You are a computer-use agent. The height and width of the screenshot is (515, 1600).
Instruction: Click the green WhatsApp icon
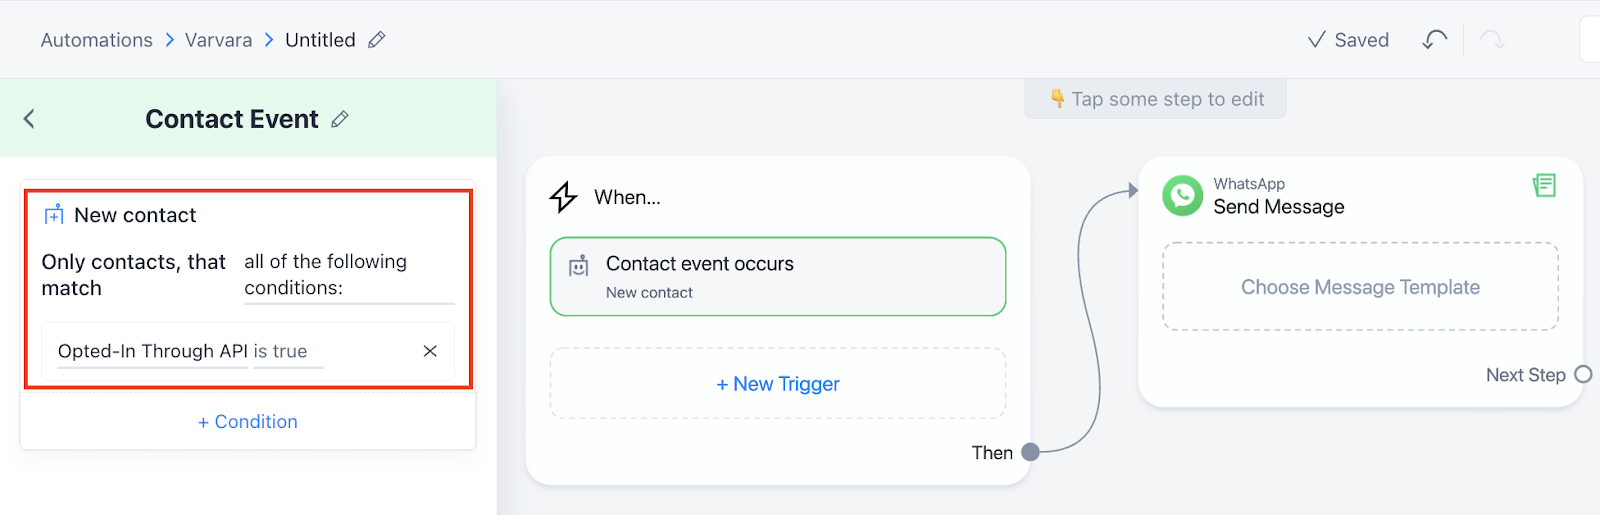(1182, 195)
